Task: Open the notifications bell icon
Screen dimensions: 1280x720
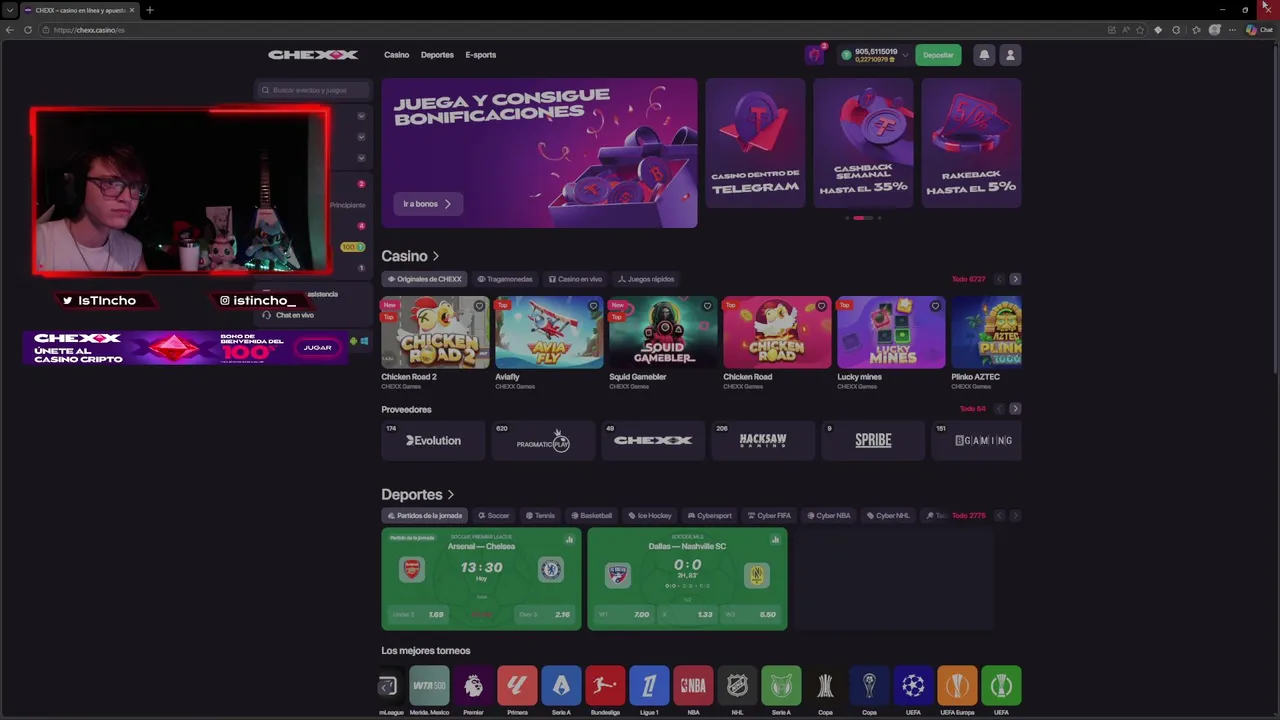Action: tap(984, 55)
